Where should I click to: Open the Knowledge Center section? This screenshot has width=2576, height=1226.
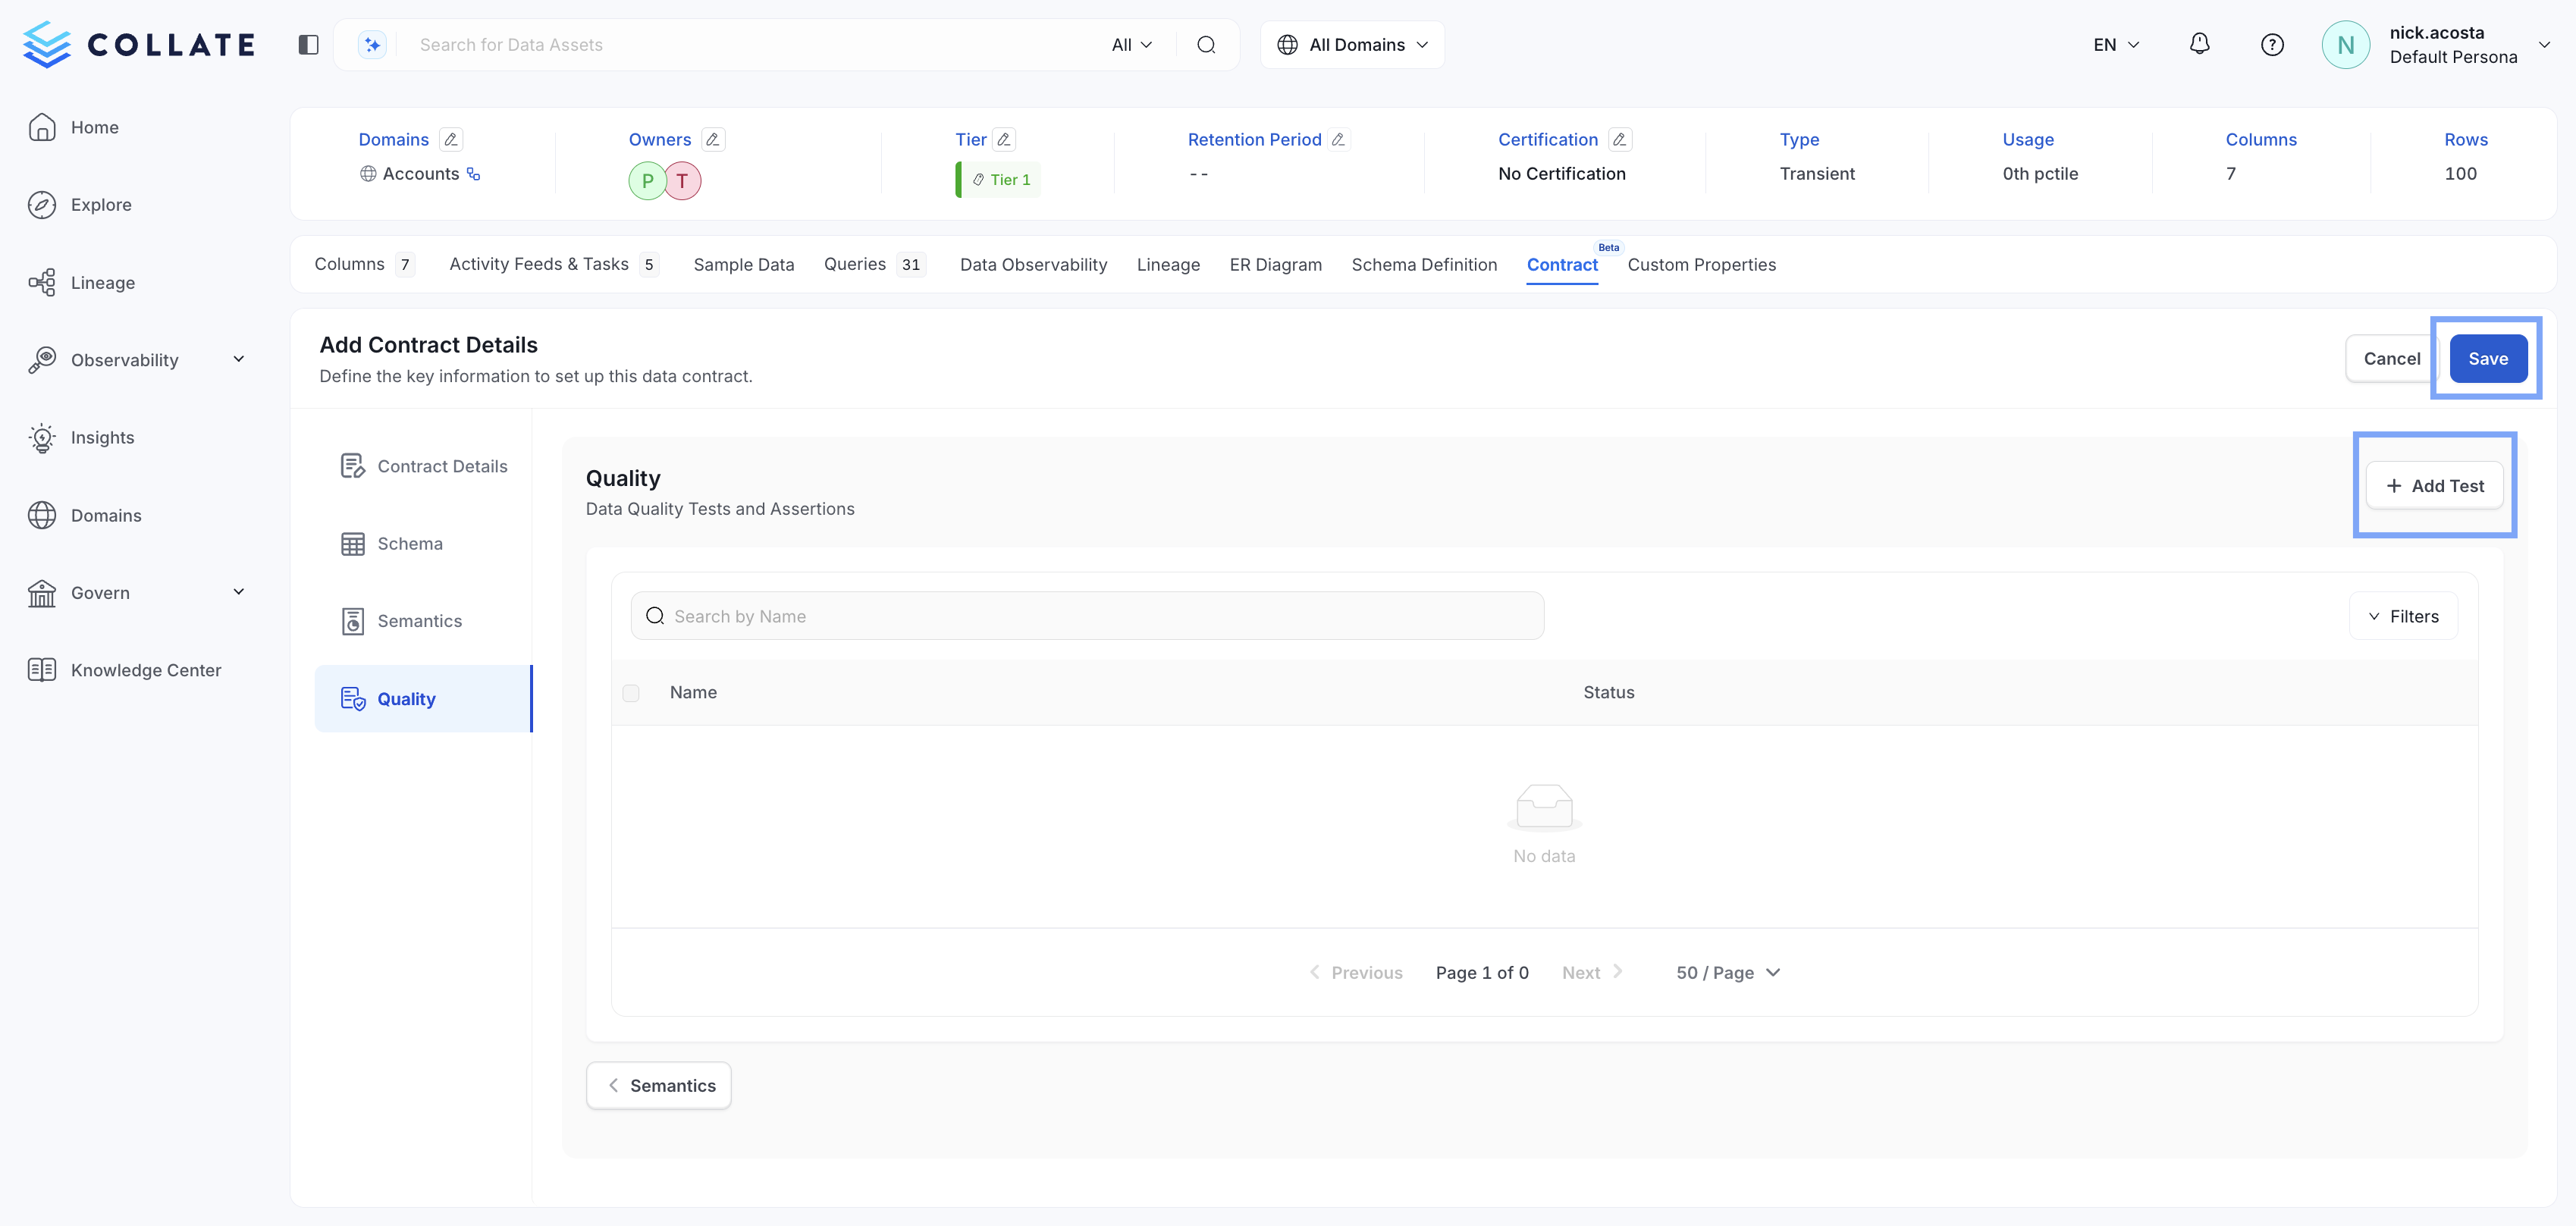(x=146, y=670)
